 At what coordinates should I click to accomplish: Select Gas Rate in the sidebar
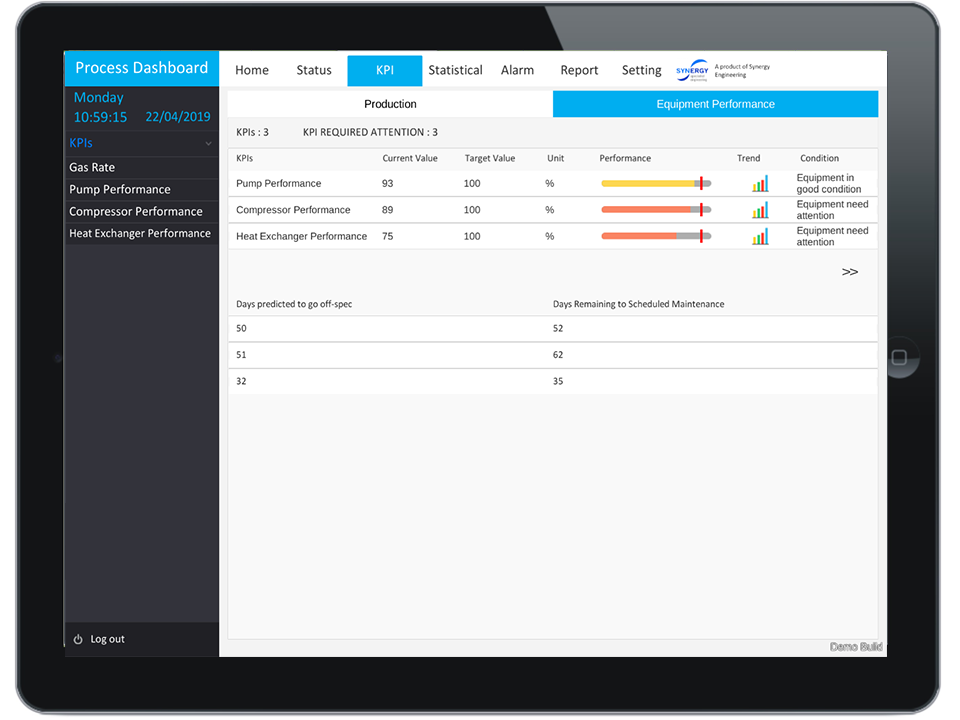(x=92, y=167)
